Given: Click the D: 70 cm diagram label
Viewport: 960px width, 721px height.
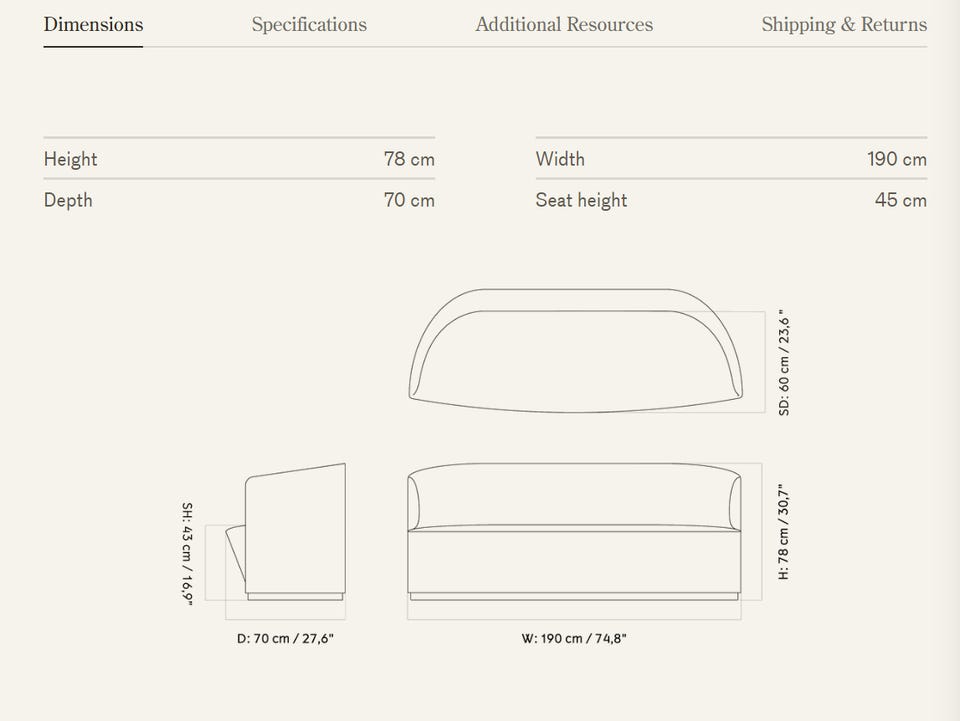Looking at the screenshot, I should 285,638.
